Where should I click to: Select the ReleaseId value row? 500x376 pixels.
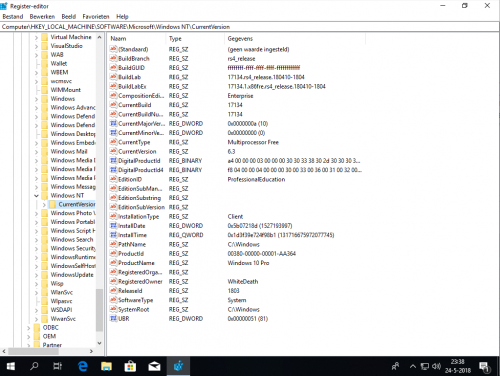pyautogui.click(x=237, y=291)
